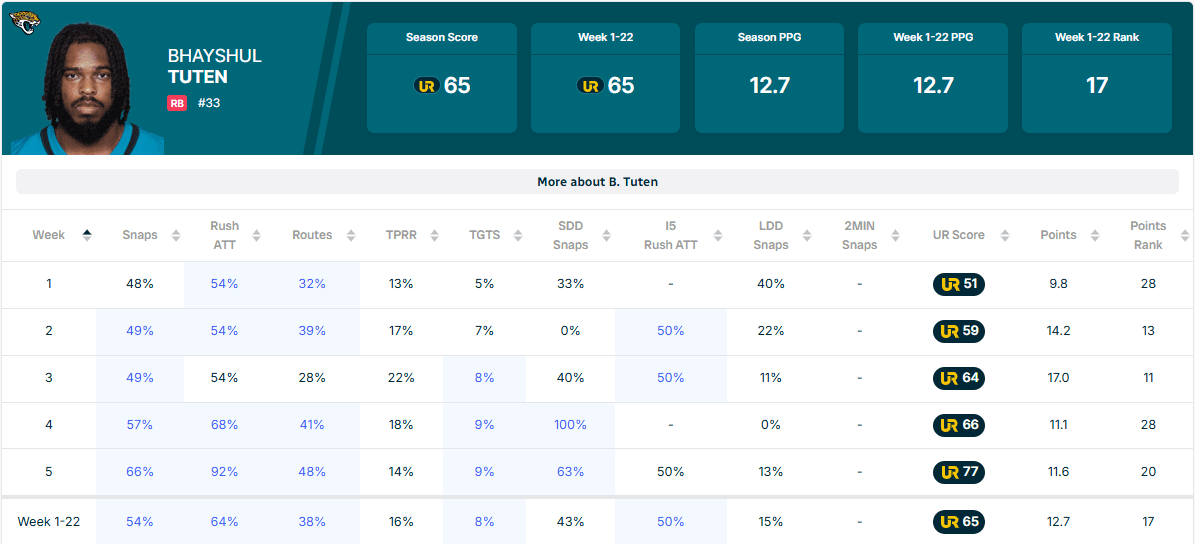This screenshot has width=1195, height=544.
Task: Click 100% SDD Snaps value in Week 4
Action: point(570,424)
